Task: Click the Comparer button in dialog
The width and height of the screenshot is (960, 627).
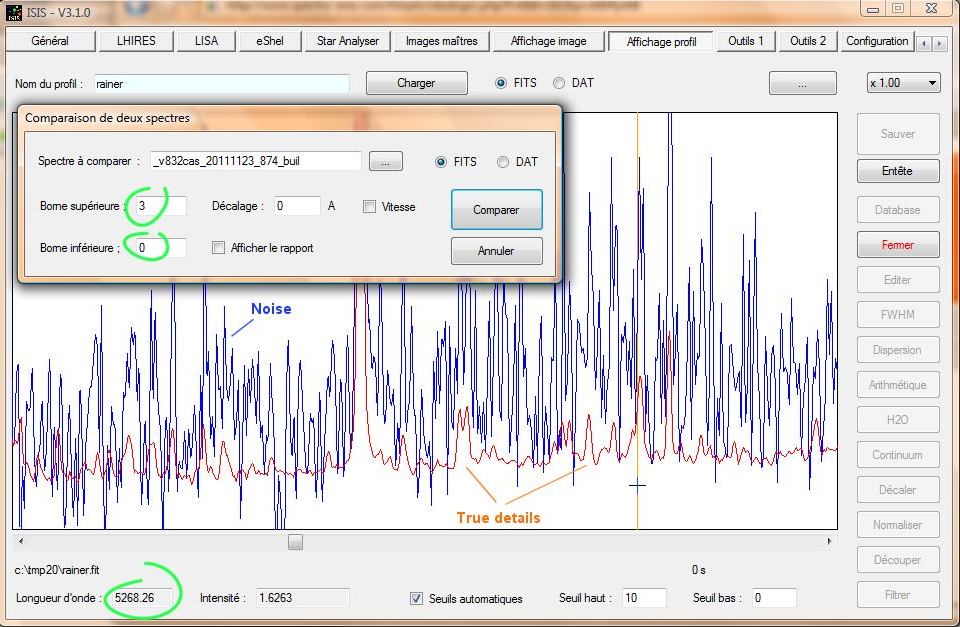Action: (x=496, y=210)
